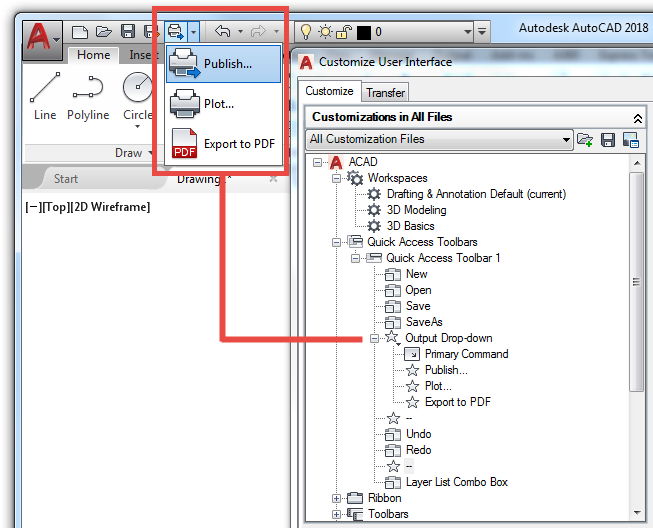653x528 pixels.
Task: Close the Drawing file tab
Action: [273, 179]
